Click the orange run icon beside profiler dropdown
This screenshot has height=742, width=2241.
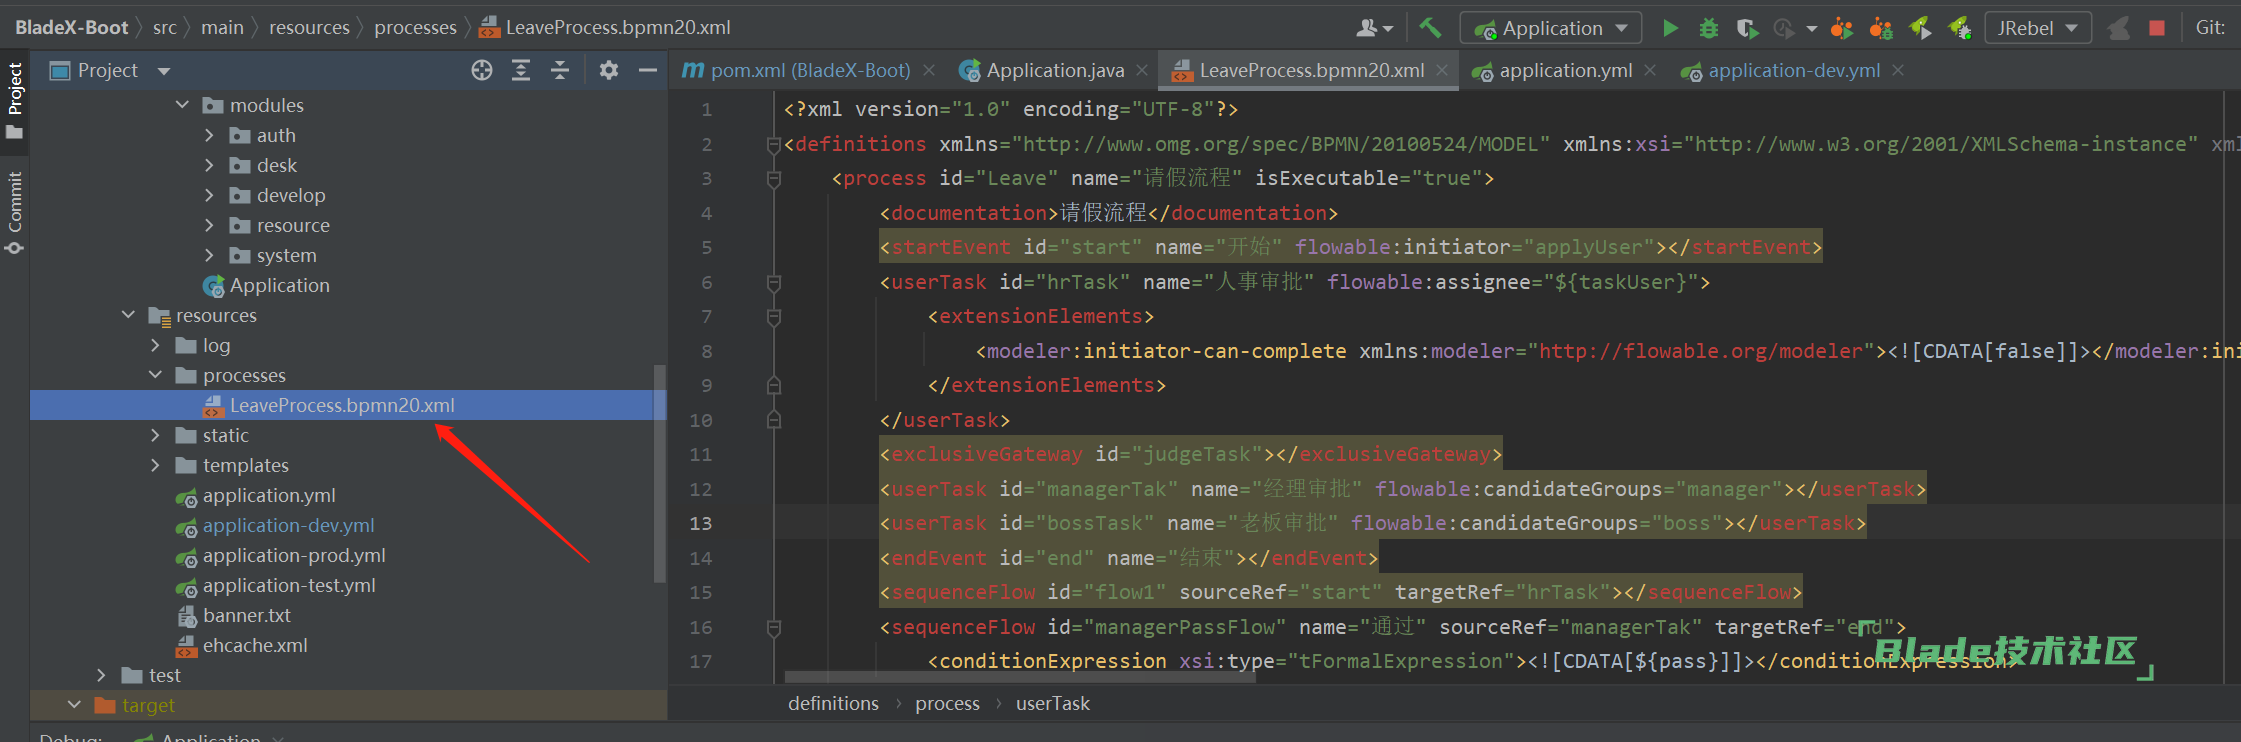(1842, 28)
